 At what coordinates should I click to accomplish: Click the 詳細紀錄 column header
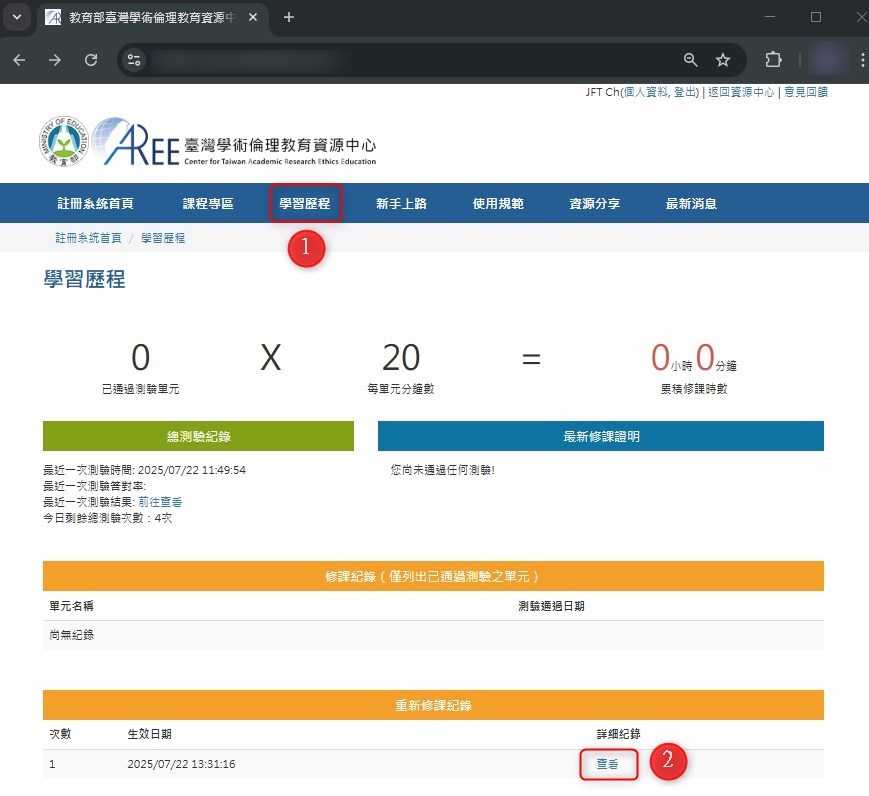618,734
